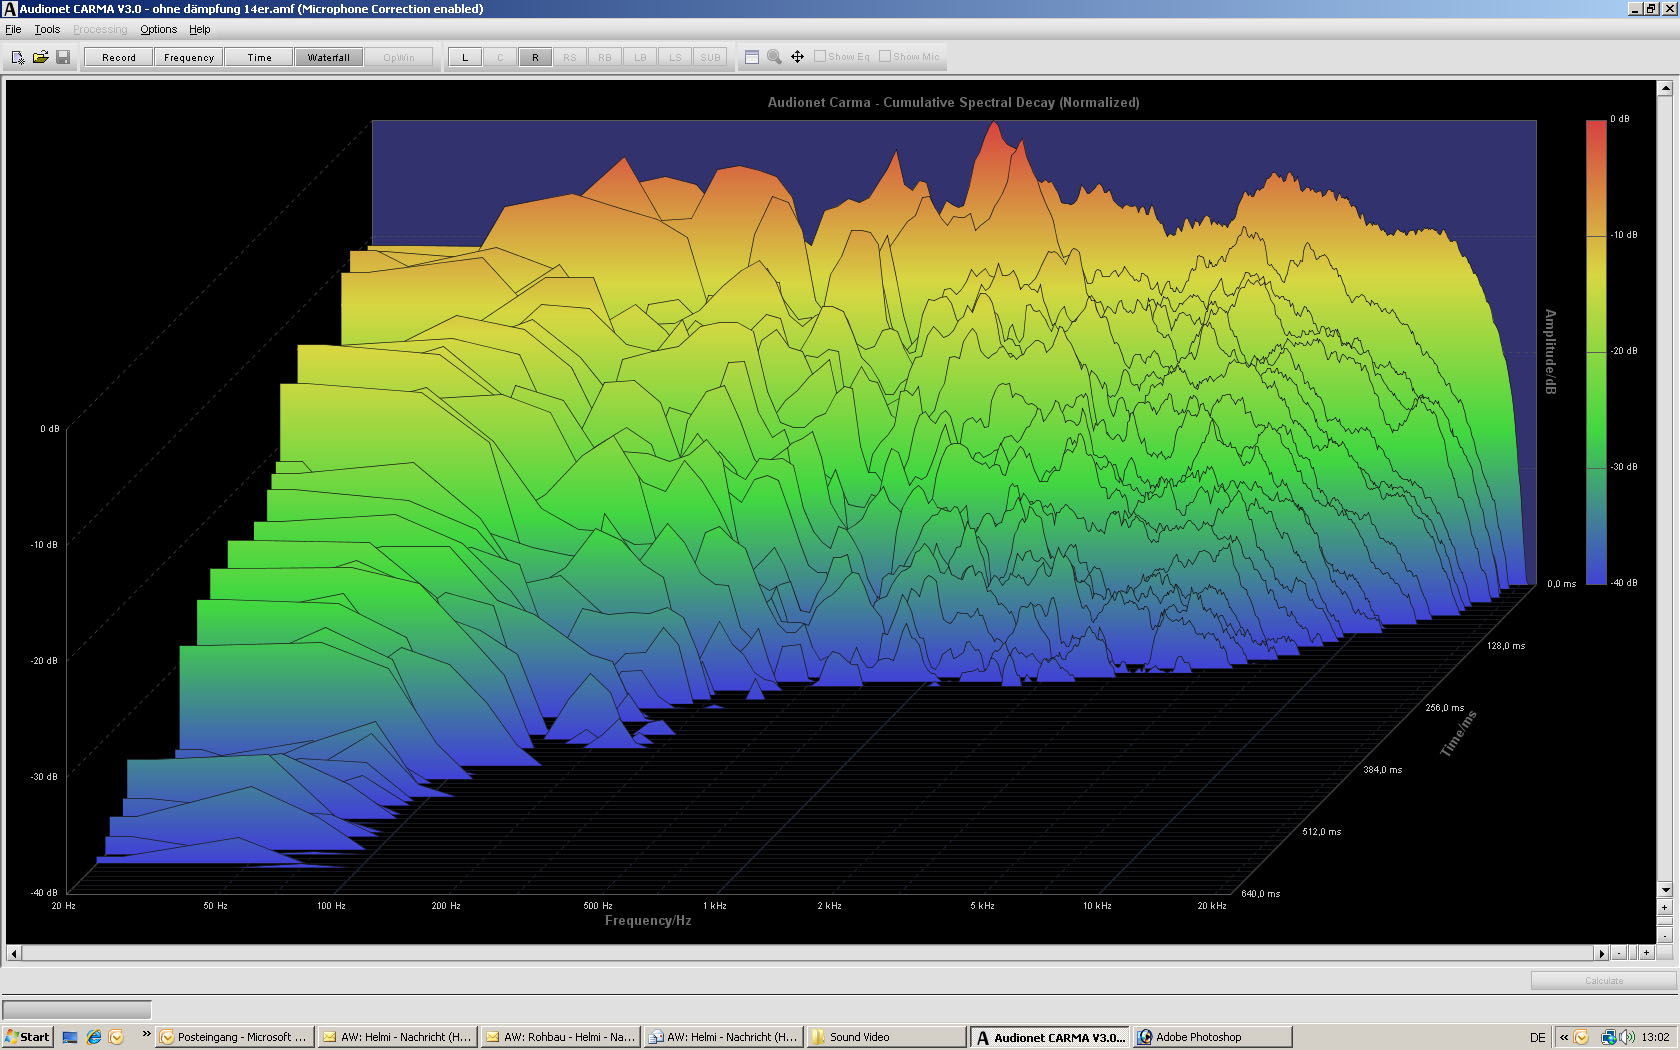
Task: Open the Tools menu
Action: (x=47, y=29)
